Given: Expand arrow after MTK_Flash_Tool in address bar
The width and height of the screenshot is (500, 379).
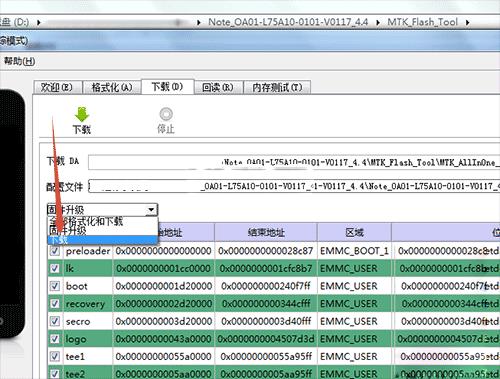Looking at the screenshot, I should coord(467,23).
